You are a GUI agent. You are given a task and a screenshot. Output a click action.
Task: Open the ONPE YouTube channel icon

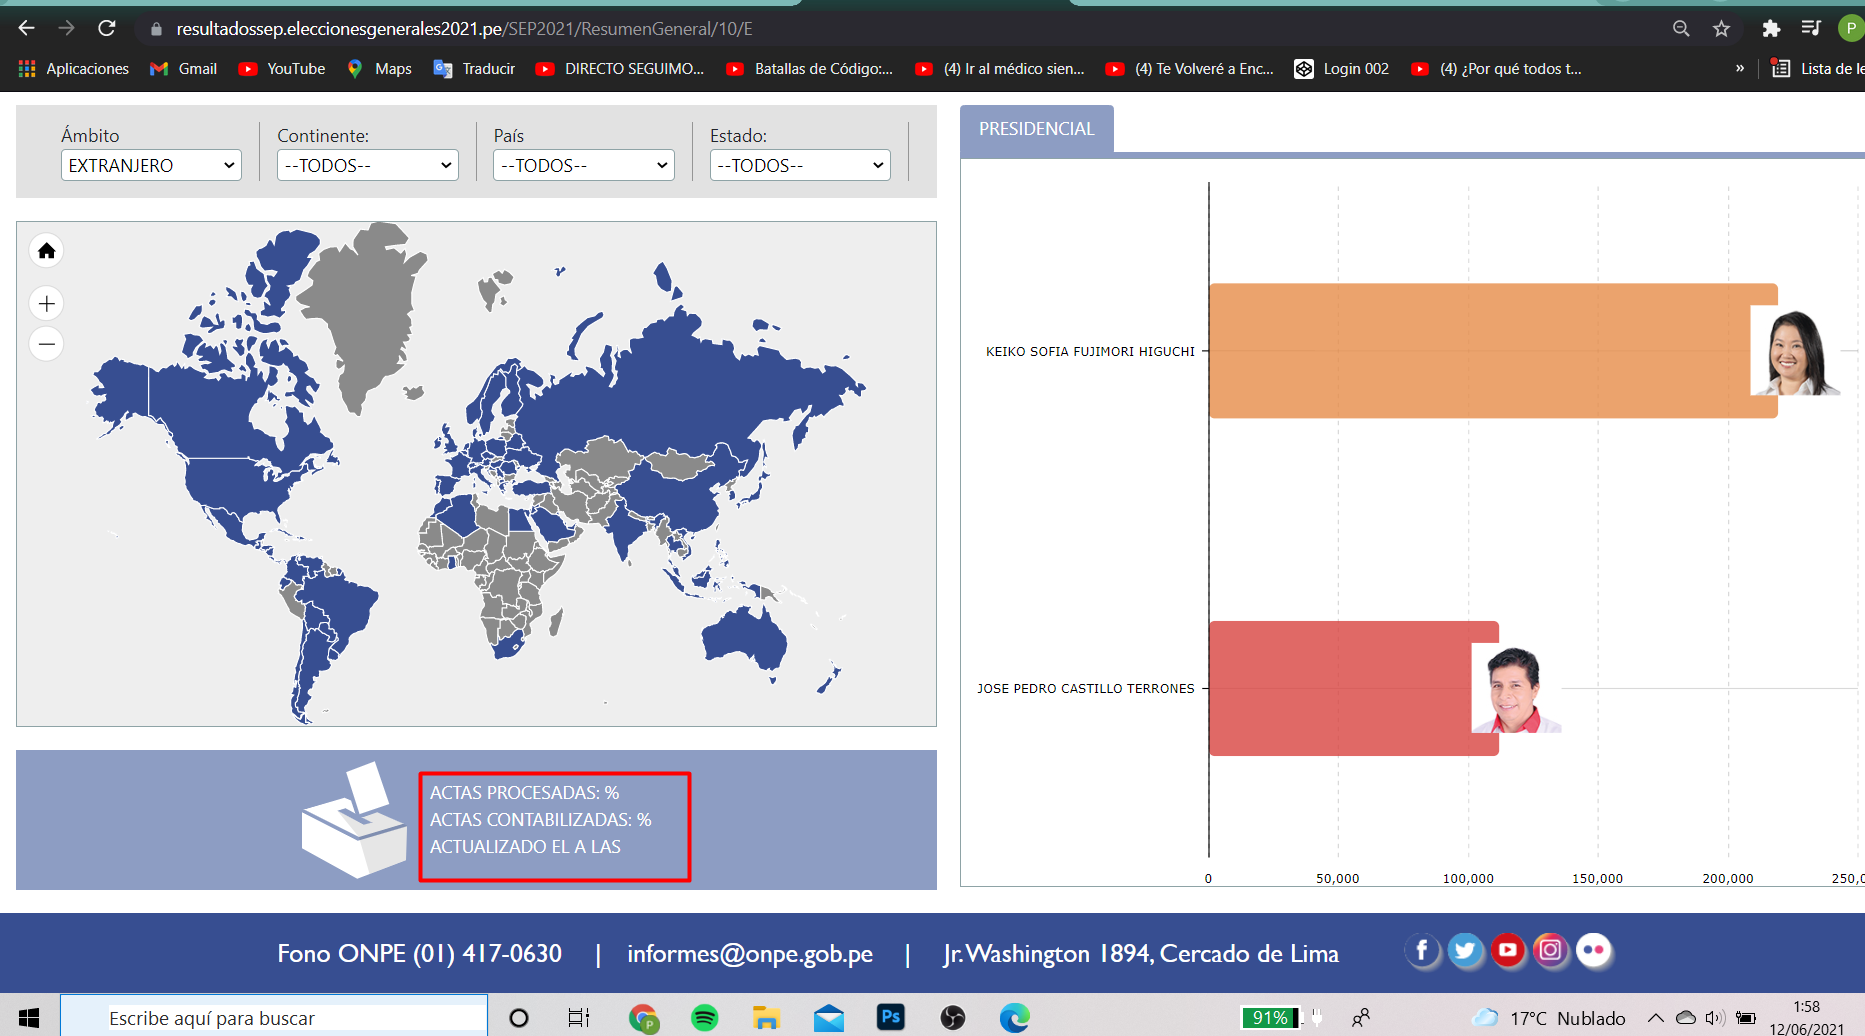1508,950
